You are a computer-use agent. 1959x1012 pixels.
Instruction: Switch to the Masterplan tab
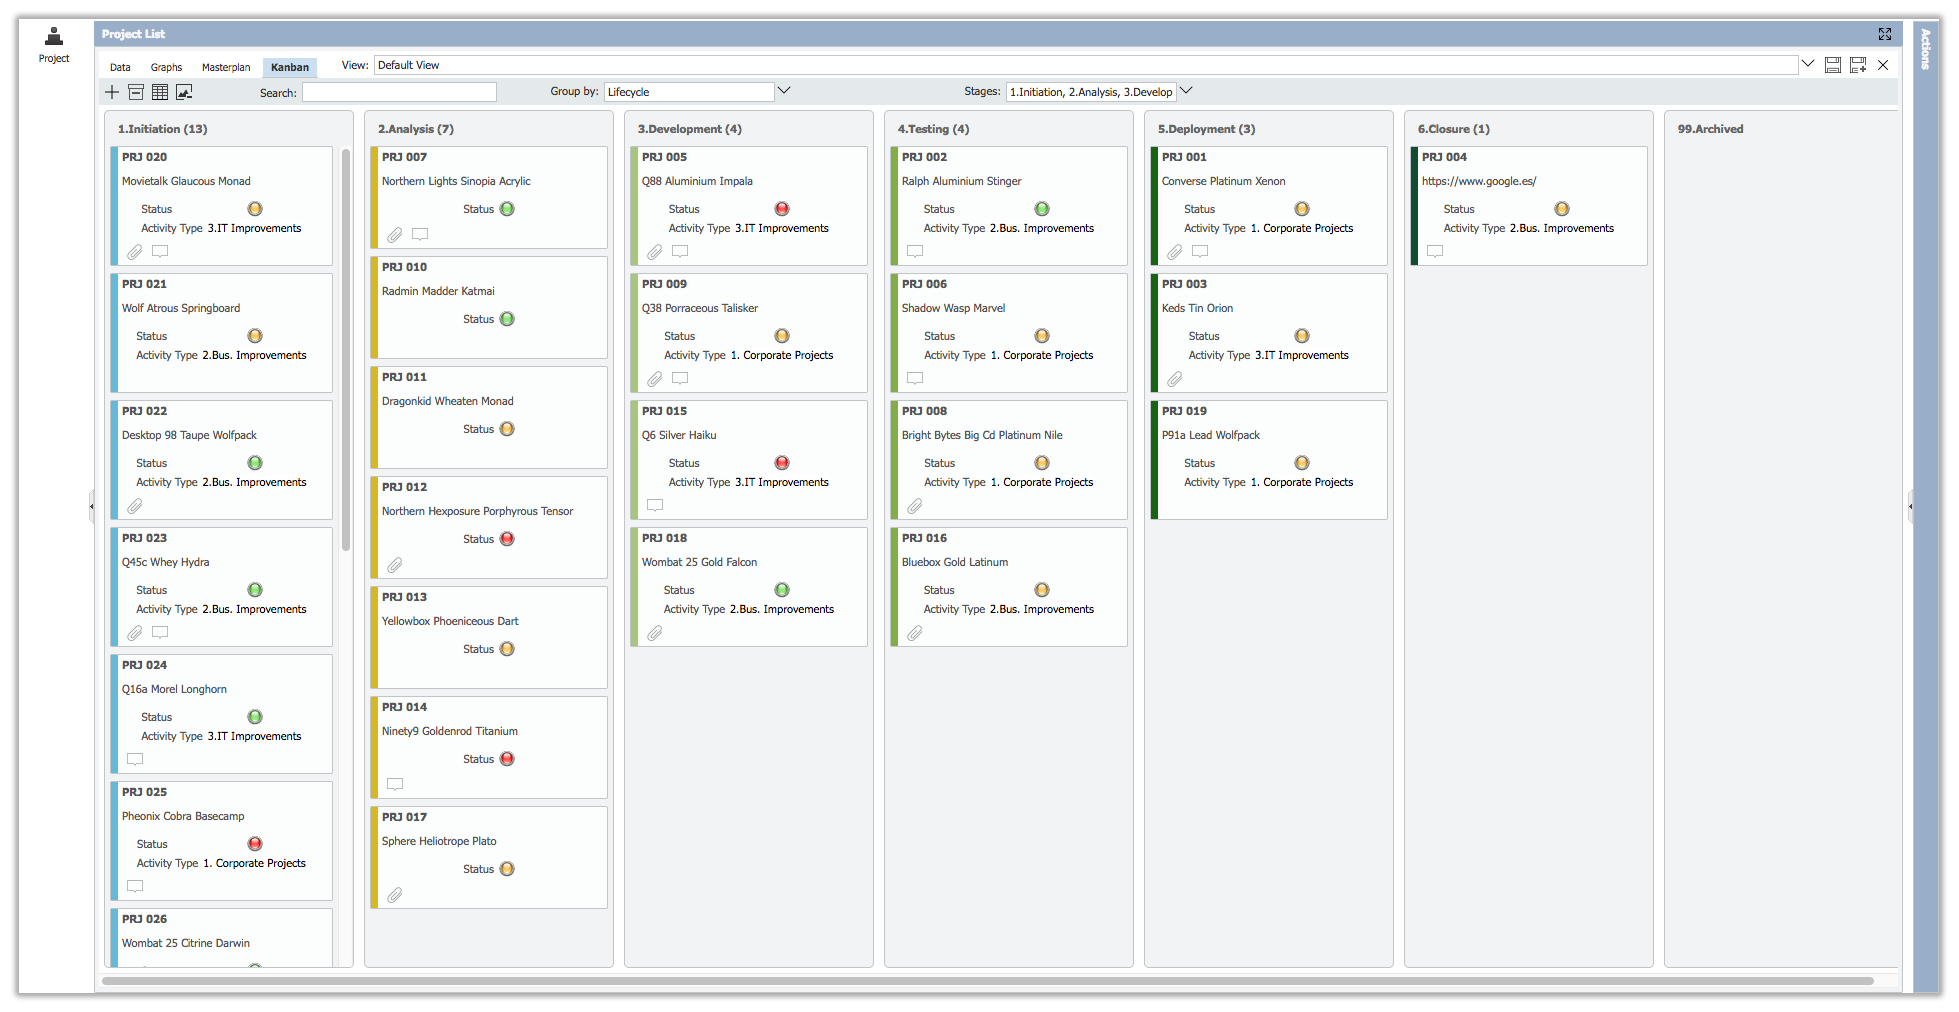[x=226, y=67]
